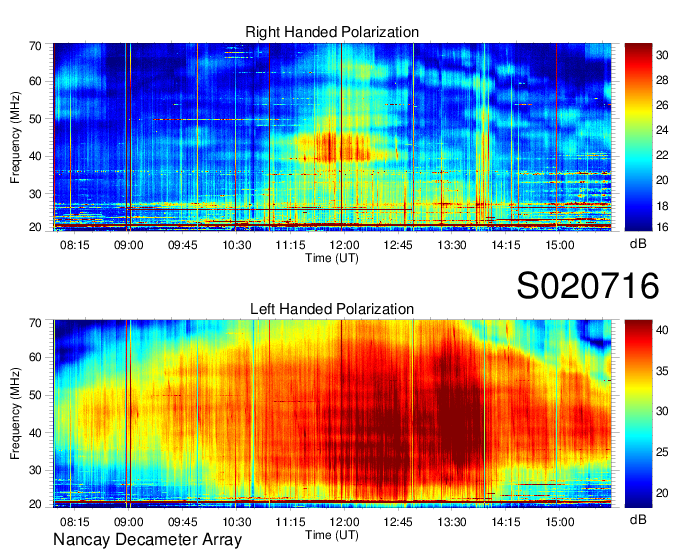
Task: Click the 11:15 tick label under bottom plot
Action: click(x=290, y=522)
